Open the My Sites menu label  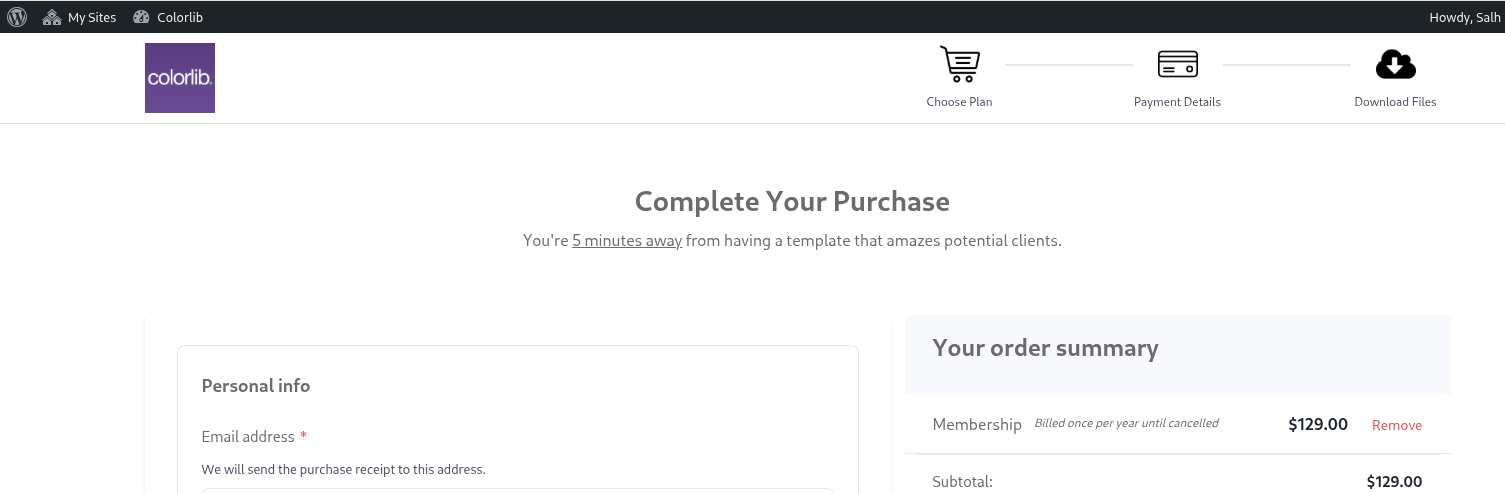(x=92, y=17)
